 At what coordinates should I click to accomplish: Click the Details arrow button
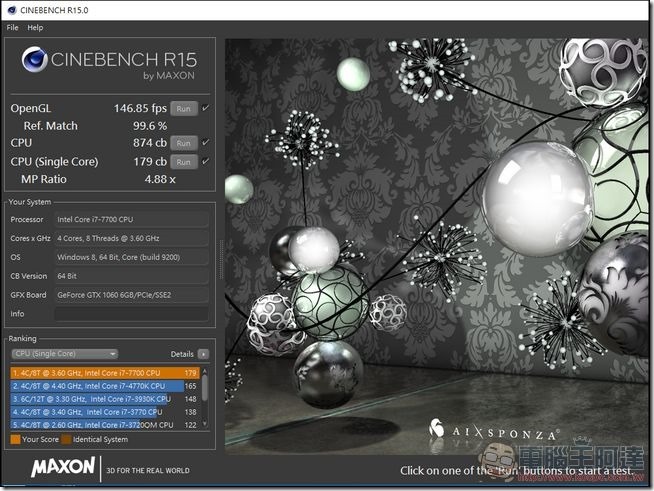point(203,354)
